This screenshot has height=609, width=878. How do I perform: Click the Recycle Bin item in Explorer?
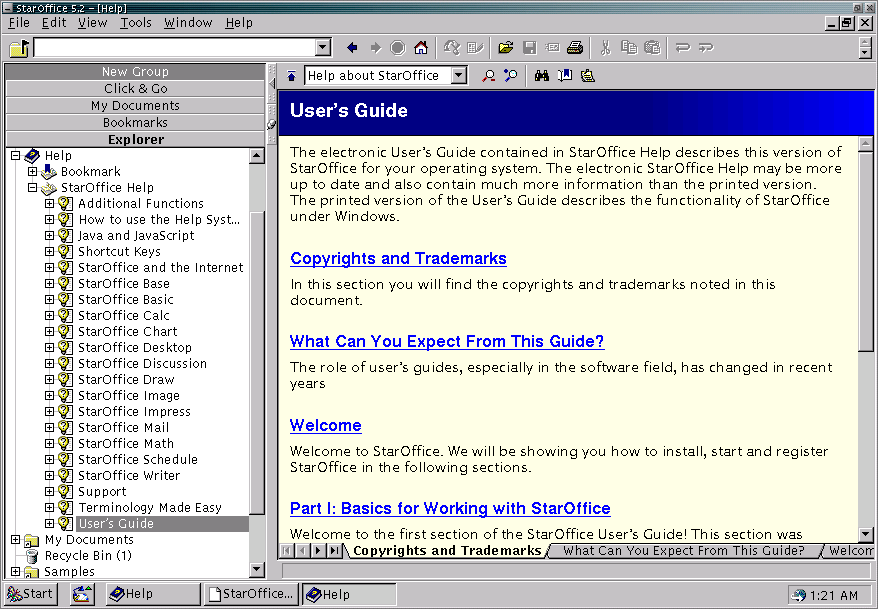pos(88,555)
